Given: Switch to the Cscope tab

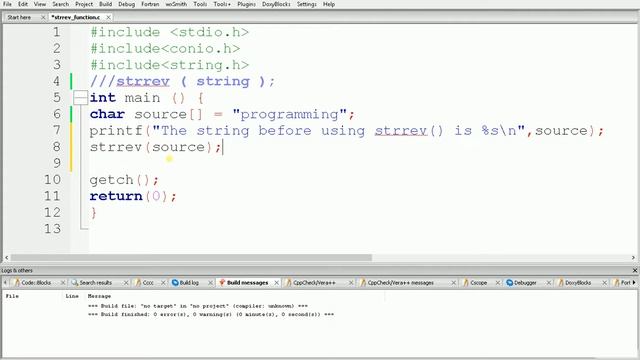Looking at the screenshot, I should [x=478, y=282].
